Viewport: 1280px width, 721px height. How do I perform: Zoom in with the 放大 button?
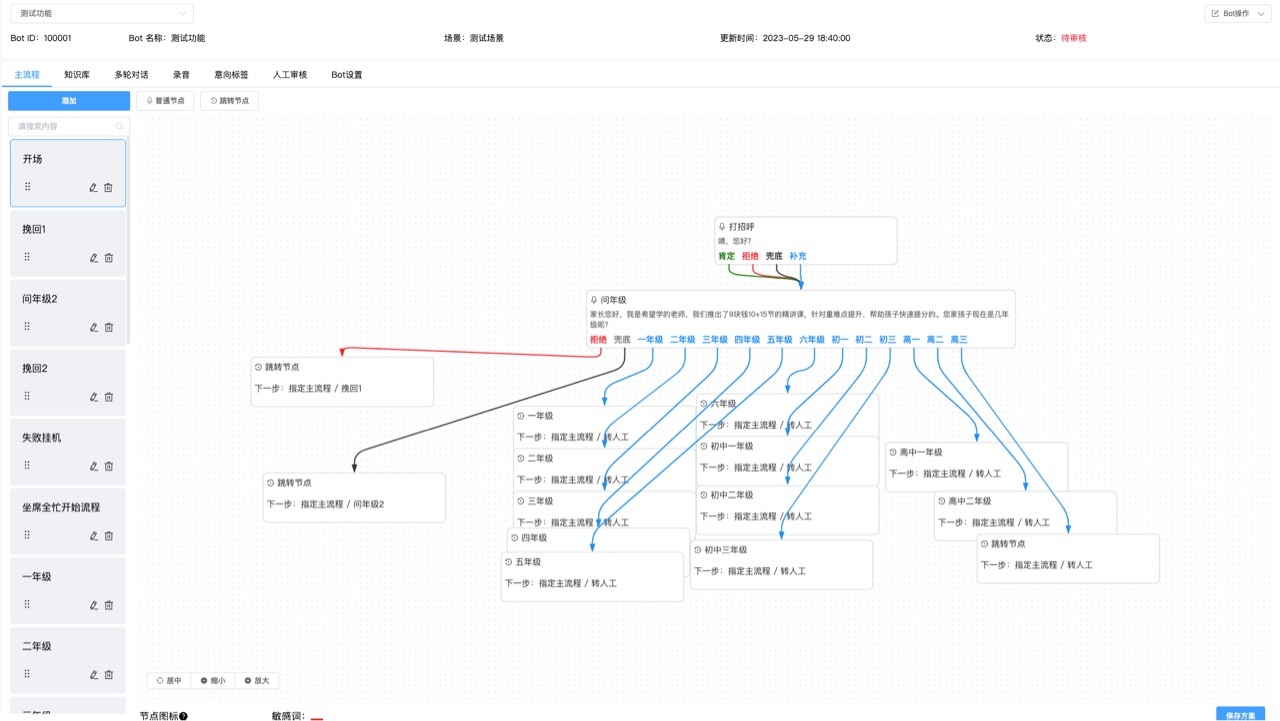point(257,681)
